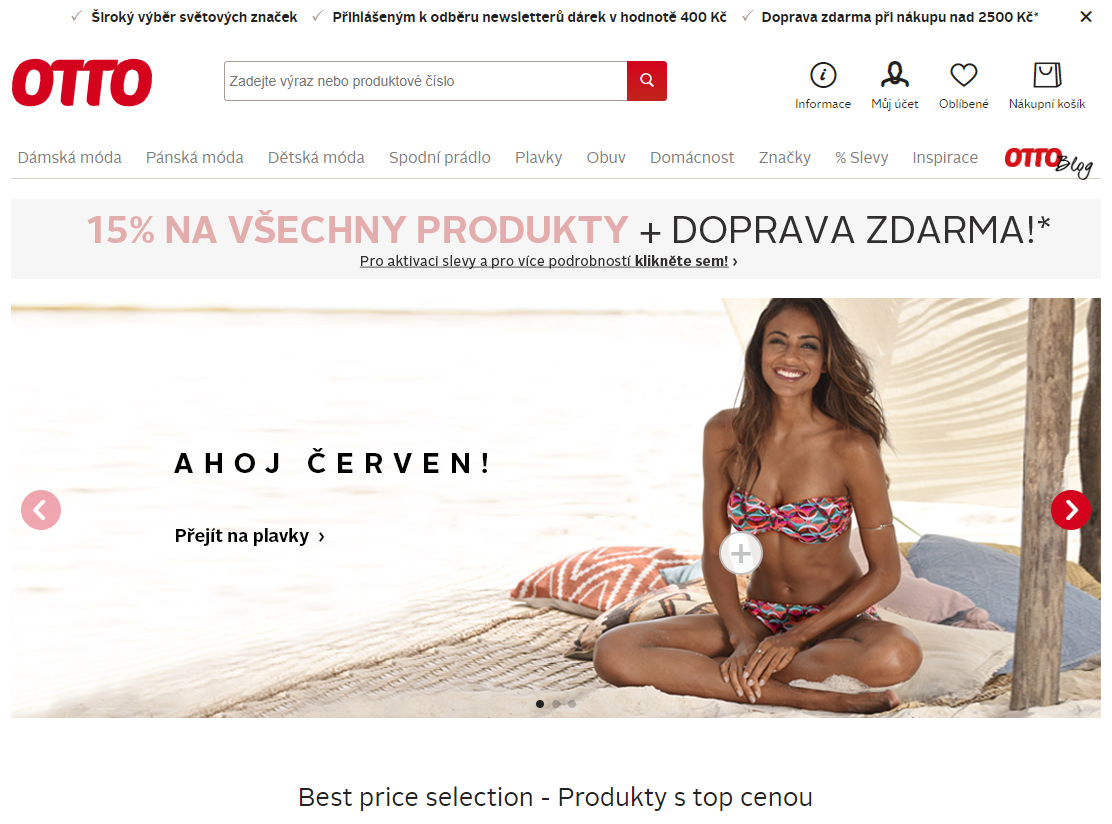Viewport: 1112px width, 824px height.
Task: Click the plus hotspot on bikini image
Action: pyautogui.click(x=740, y=553)
